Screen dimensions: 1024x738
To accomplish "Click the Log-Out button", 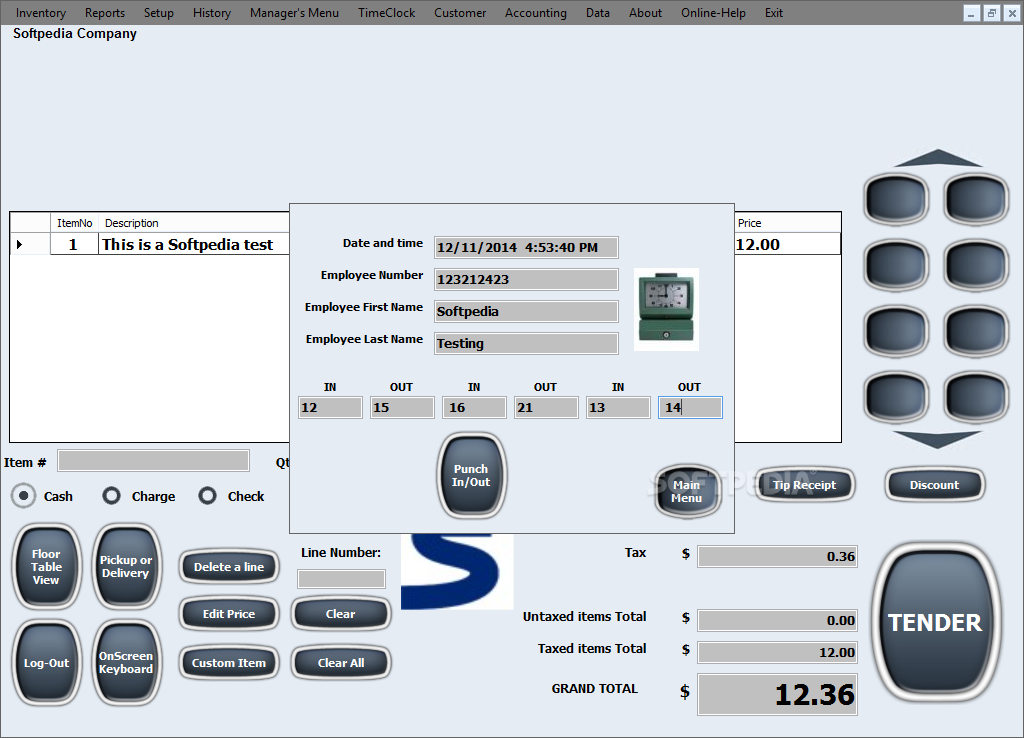I will click(46, 662).
